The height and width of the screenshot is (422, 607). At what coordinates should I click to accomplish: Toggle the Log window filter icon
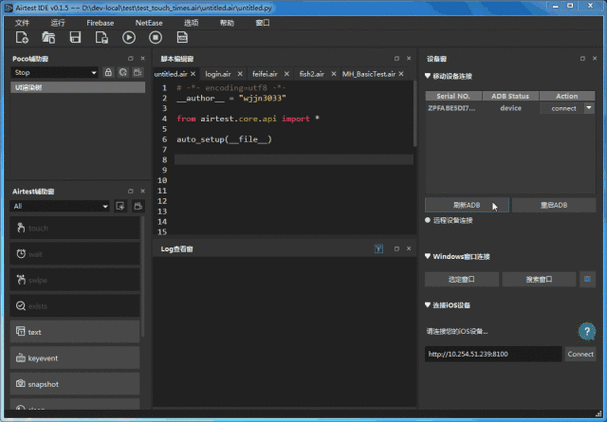point(379,249)
